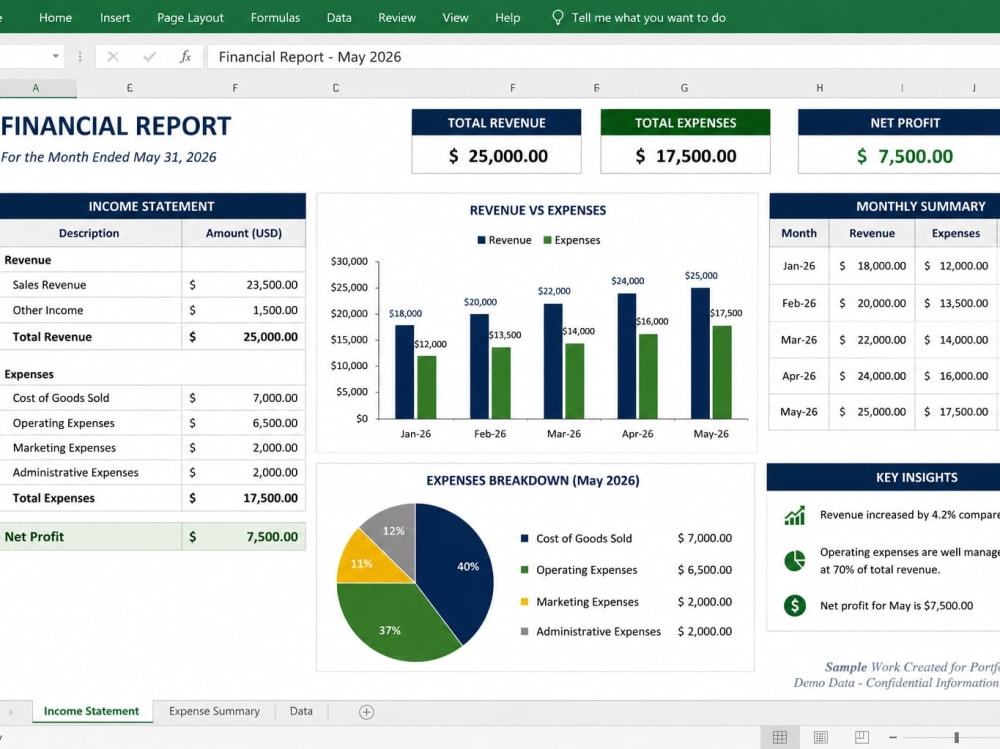1000x749 pixels.
Task: Switch to Page Layout view icon
Action: (821, 738)
